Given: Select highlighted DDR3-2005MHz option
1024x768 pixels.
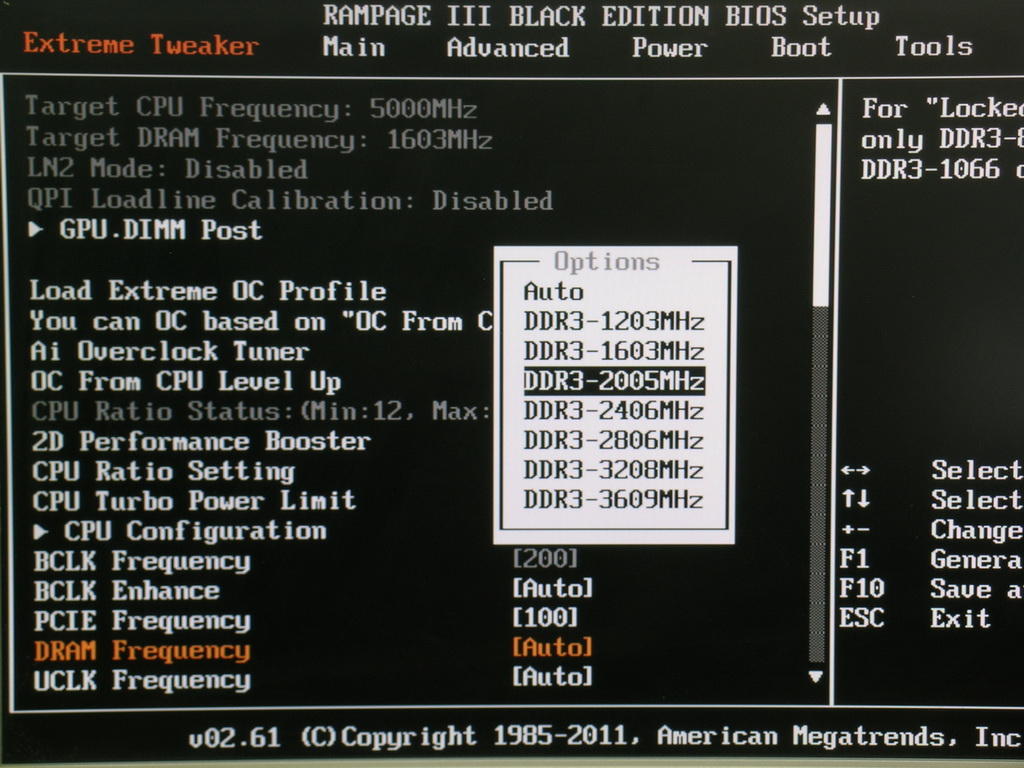Looking at the screenshot, I should [613, 381].
